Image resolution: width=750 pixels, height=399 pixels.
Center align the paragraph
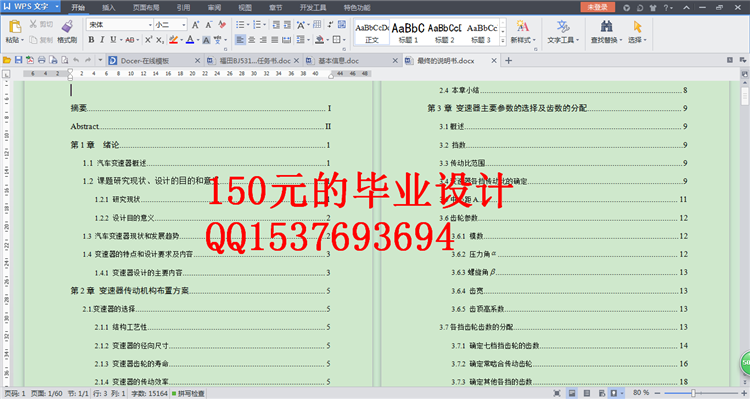pos(252,40)
